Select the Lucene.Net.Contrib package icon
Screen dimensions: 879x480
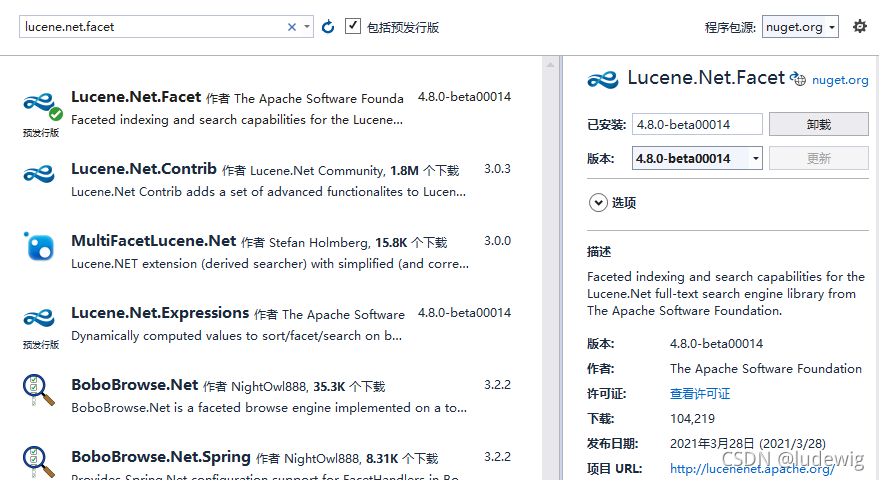pos(39,174)
